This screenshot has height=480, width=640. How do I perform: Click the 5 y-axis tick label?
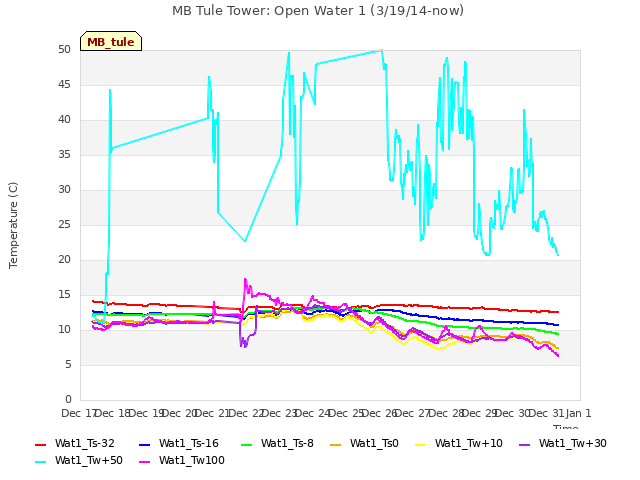coord(68,364)
